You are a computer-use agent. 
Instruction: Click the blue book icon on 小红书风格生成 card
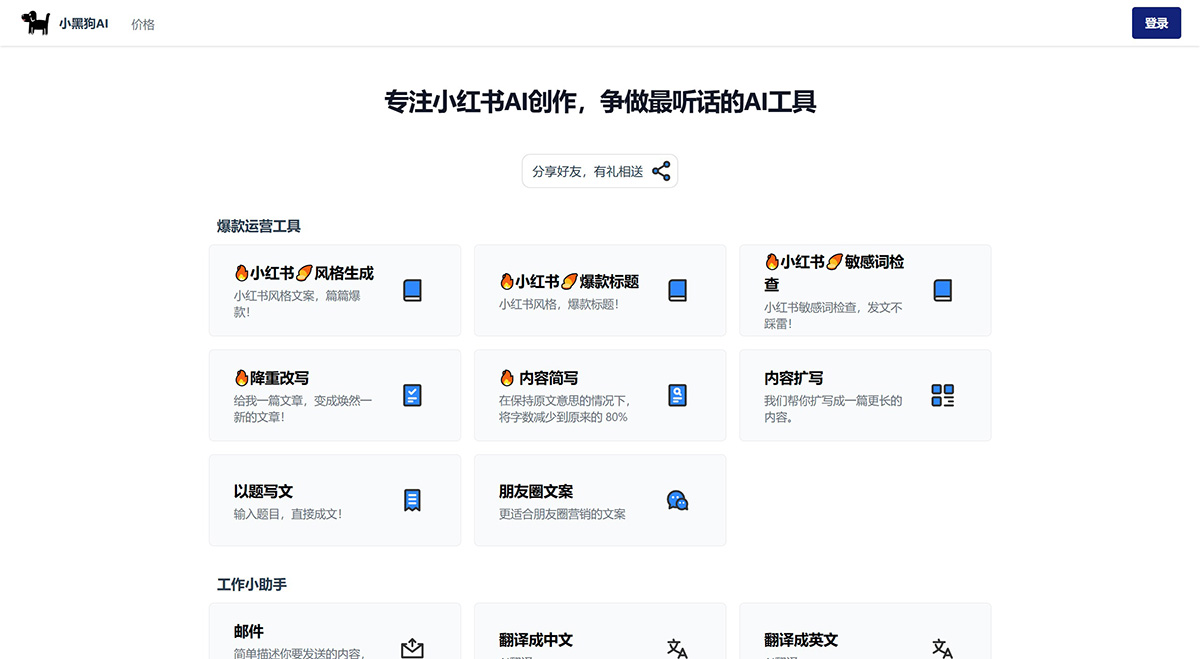[x=413, y=290]
